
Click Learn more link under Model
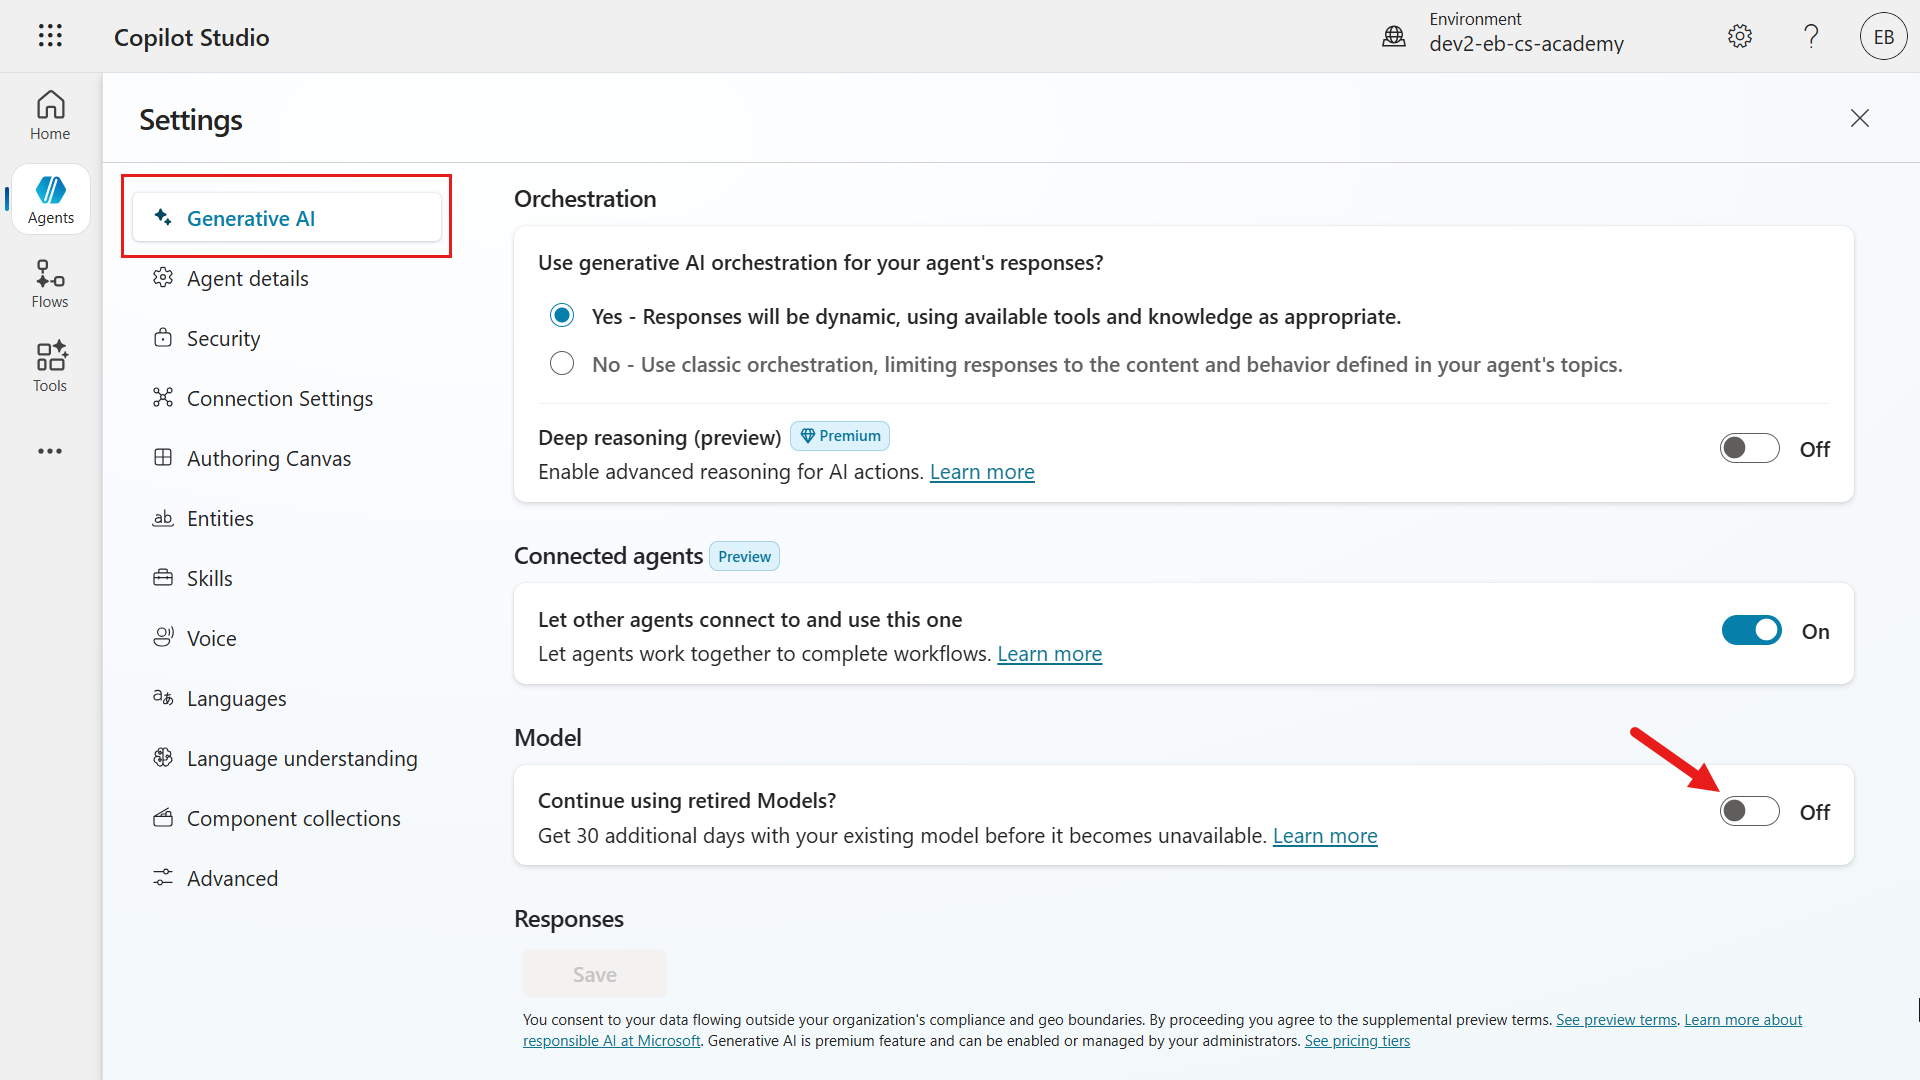[x=1324, y=836]
